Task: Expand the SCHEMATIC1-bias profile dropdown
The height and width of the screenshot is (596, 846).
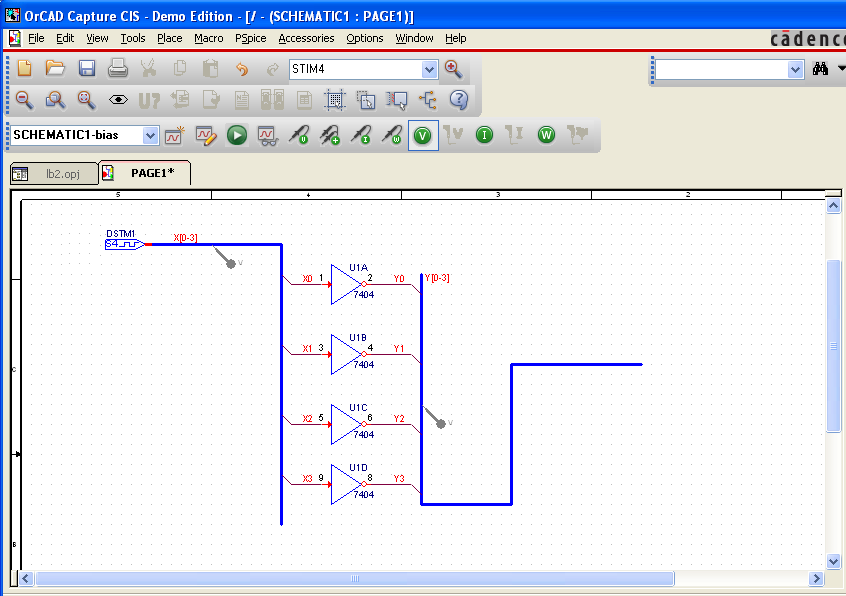Action: [x=151, y=135]
